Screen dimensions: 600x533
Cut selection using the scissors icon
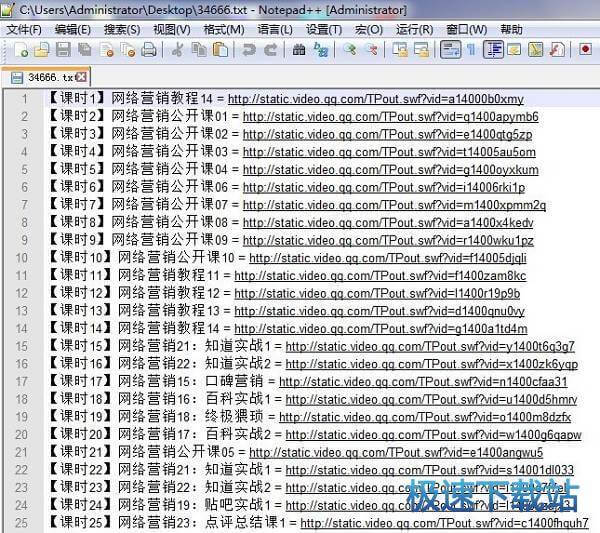(x=178, y=50)
